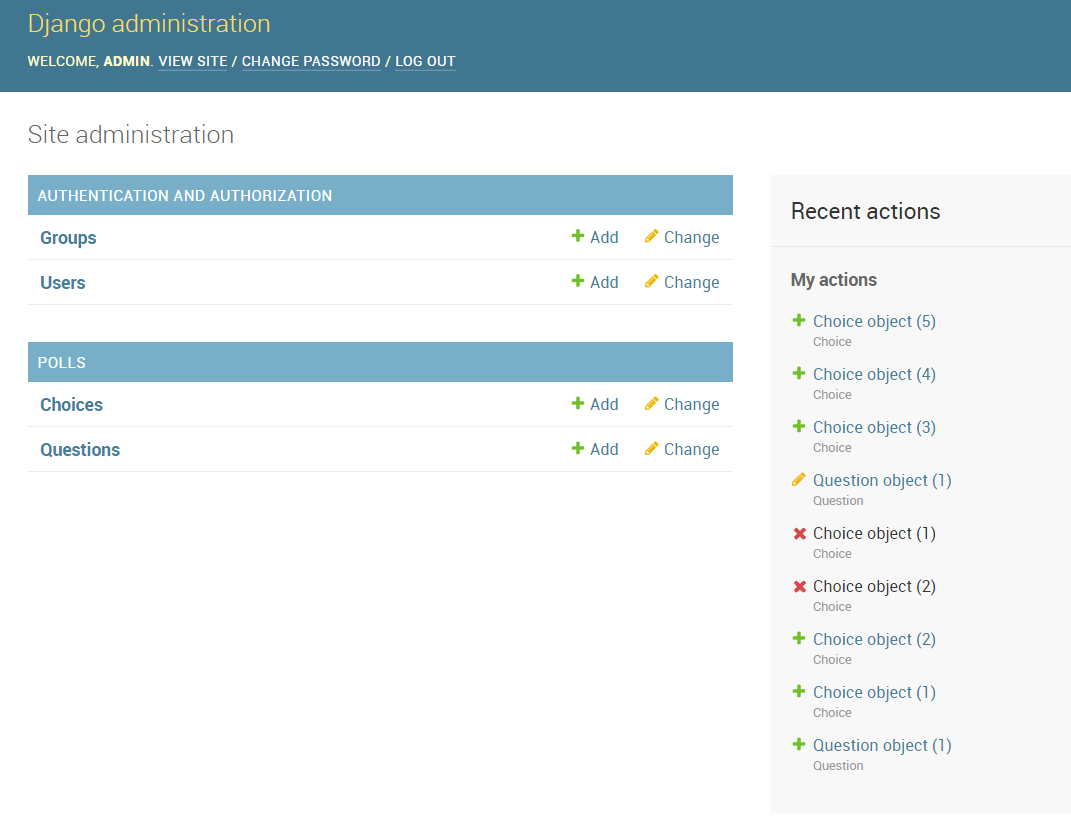The height and width of the screenshot is (826, 1071).
Task: Open the added Choice object (1) entry
Action: [874, 693]
